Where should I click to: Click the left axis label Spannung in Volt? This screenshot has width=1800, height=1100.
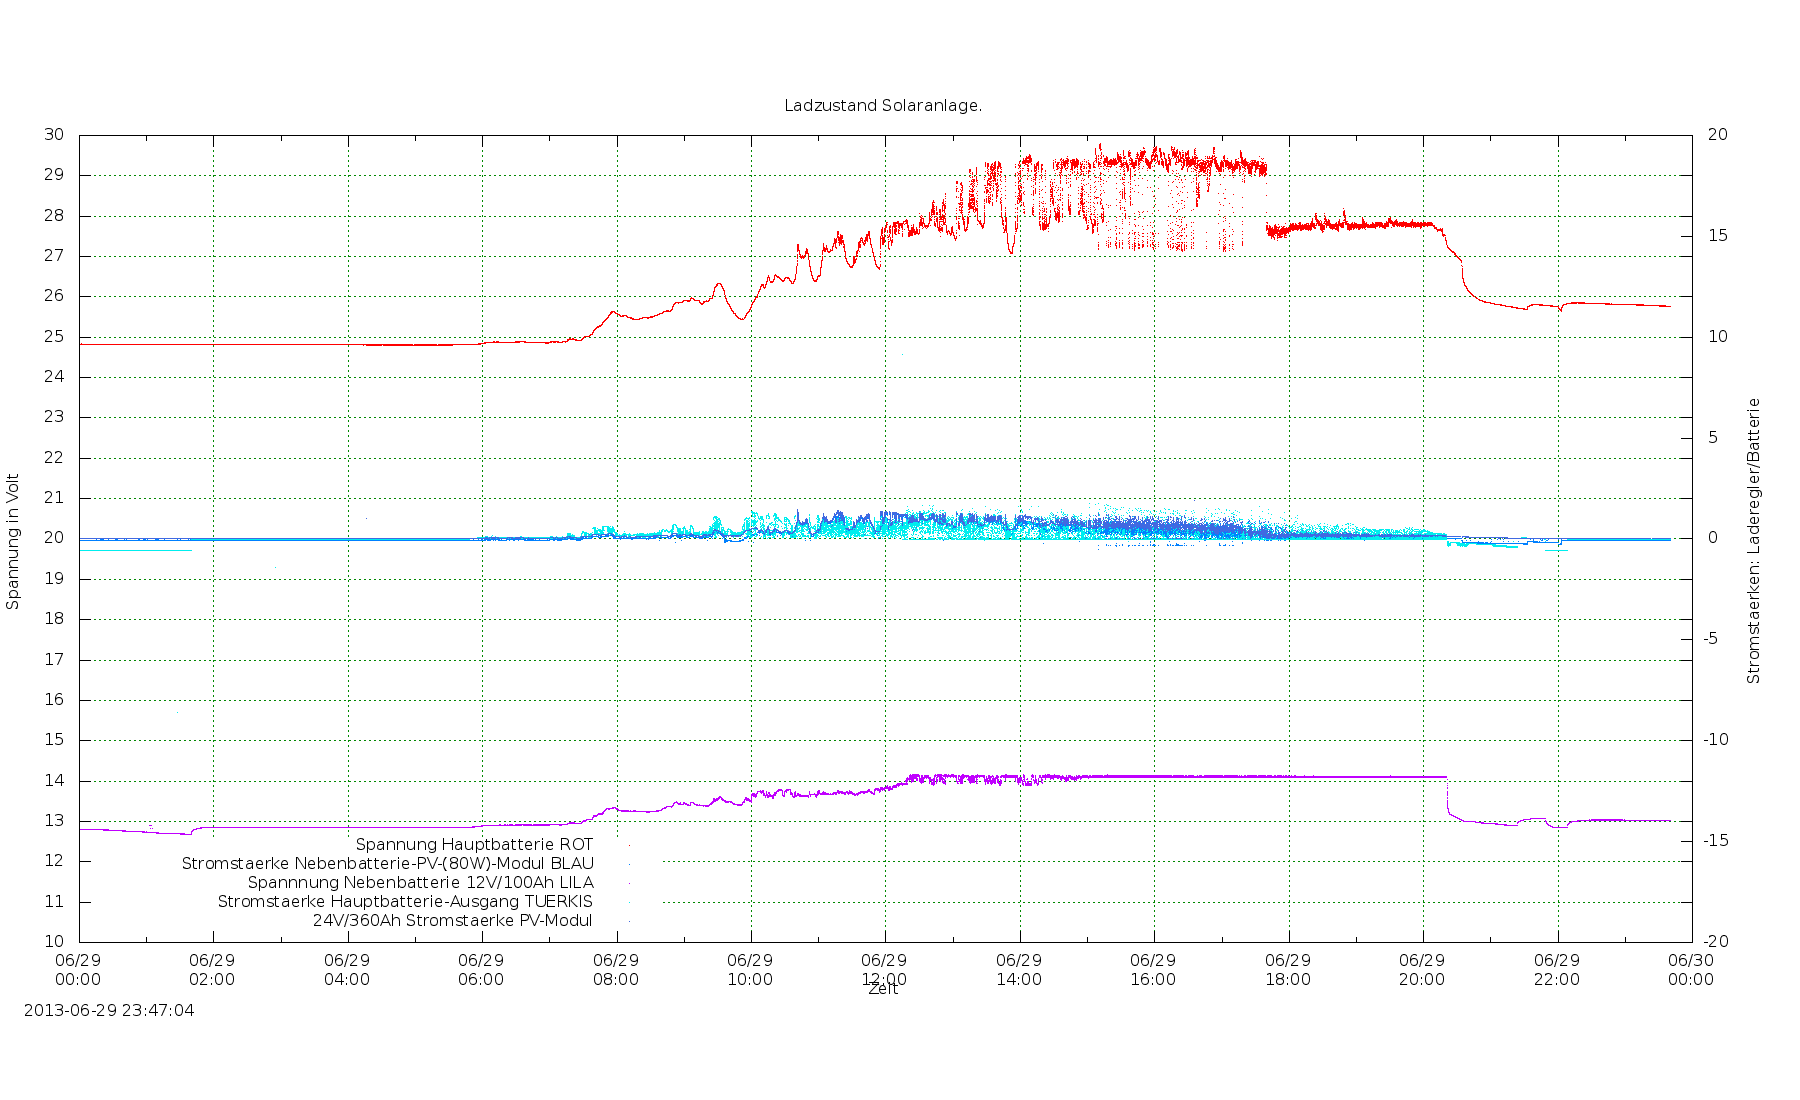point(13,541)
